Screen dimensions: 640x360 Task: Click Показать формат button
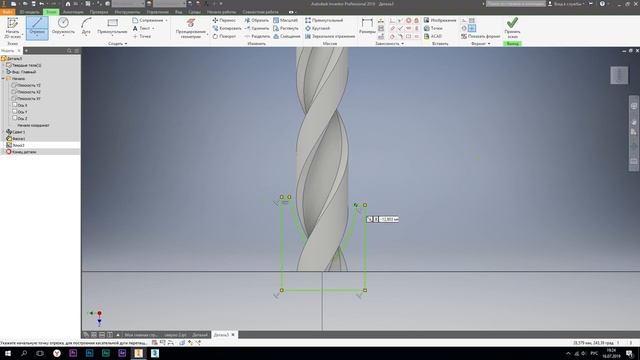tap(480, 36)
